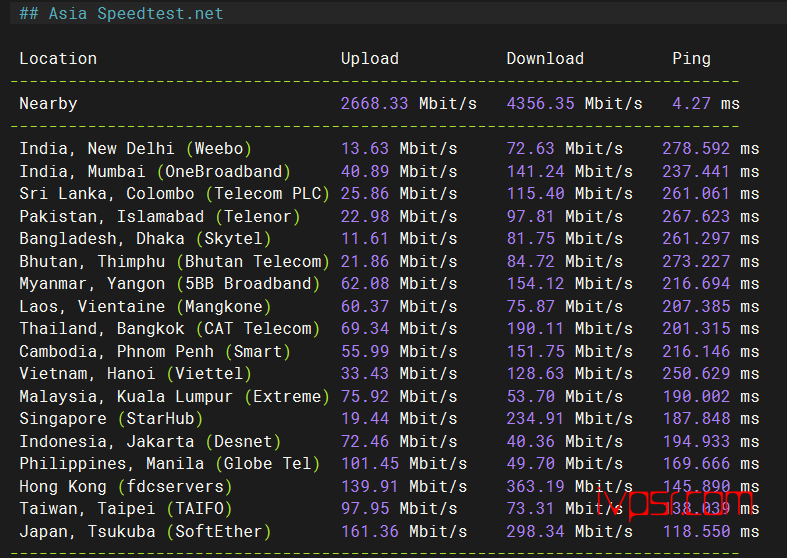Select 'Hong Kong (fdcservers)' row label
Viewport: 787px width, 558px height.
click(126, 488)
